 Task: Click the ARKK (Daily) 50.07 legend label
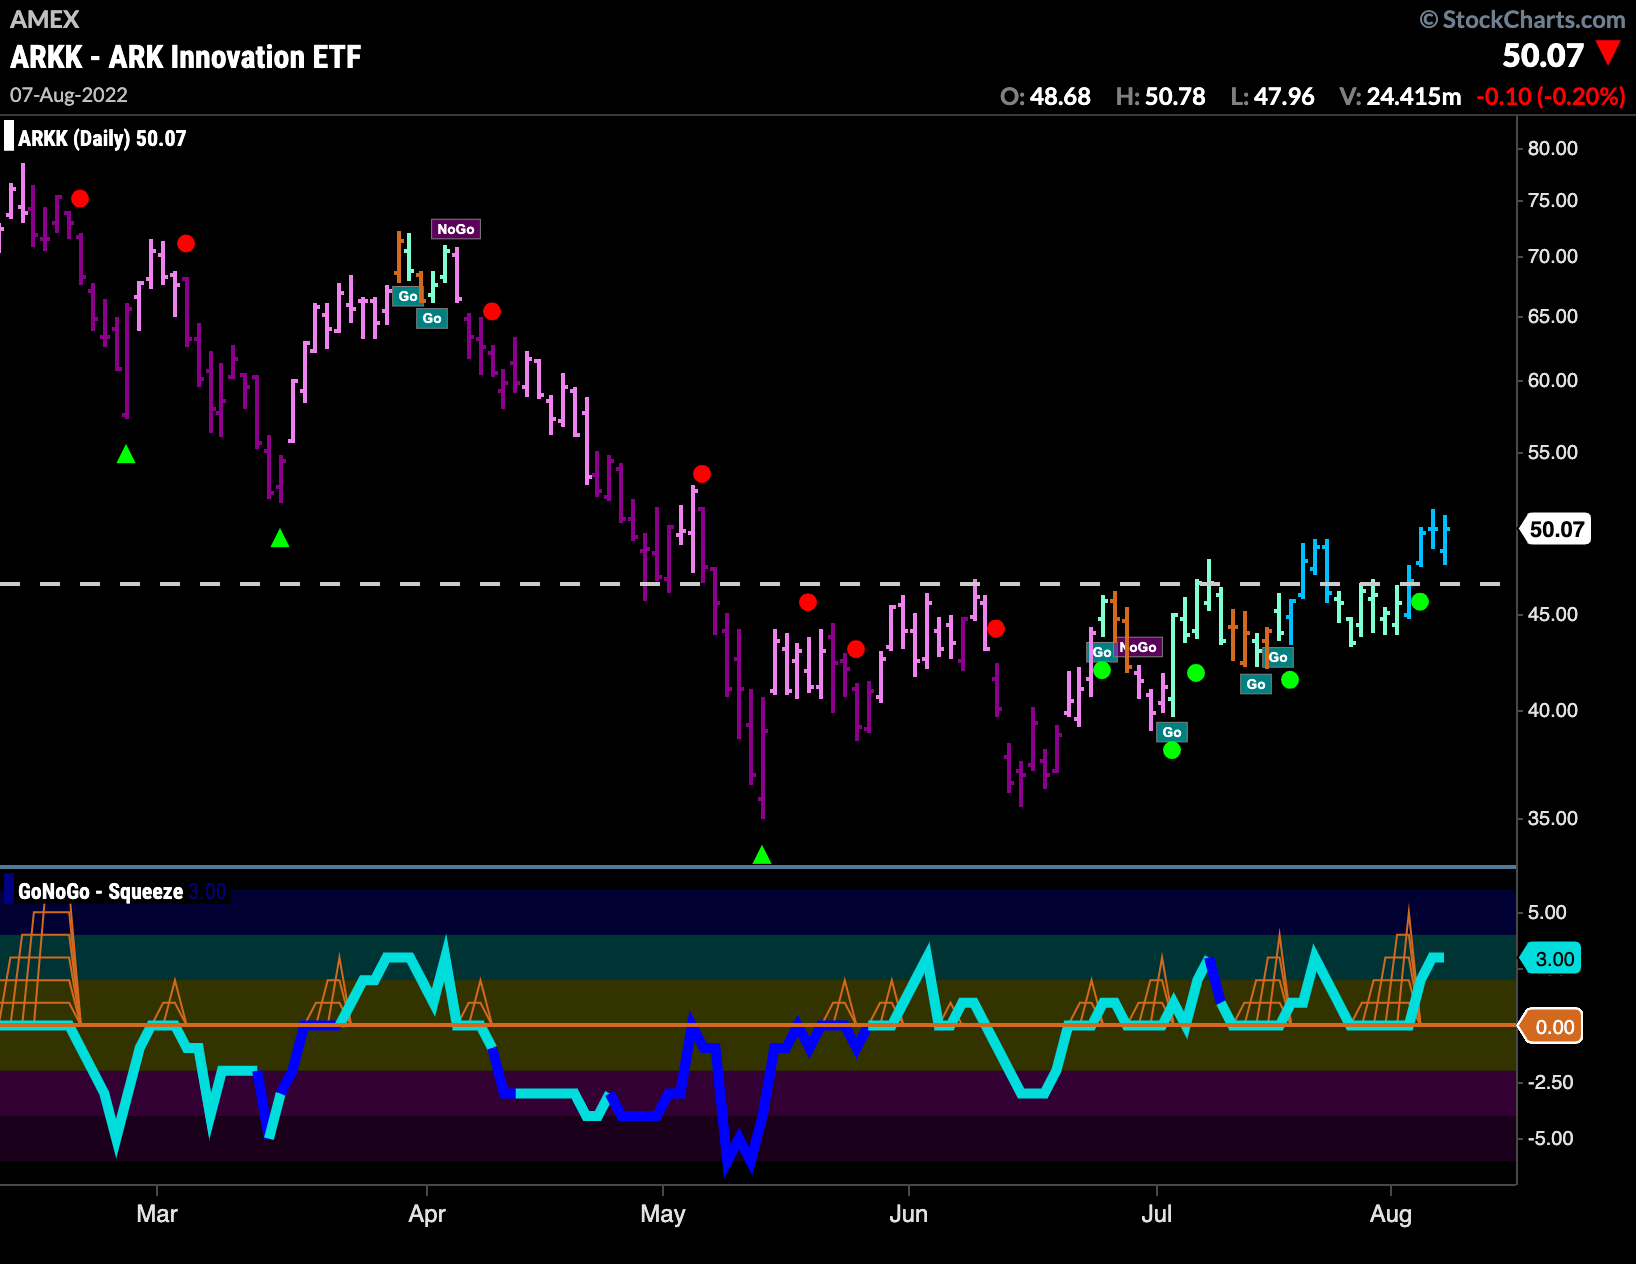click(102, 138)
